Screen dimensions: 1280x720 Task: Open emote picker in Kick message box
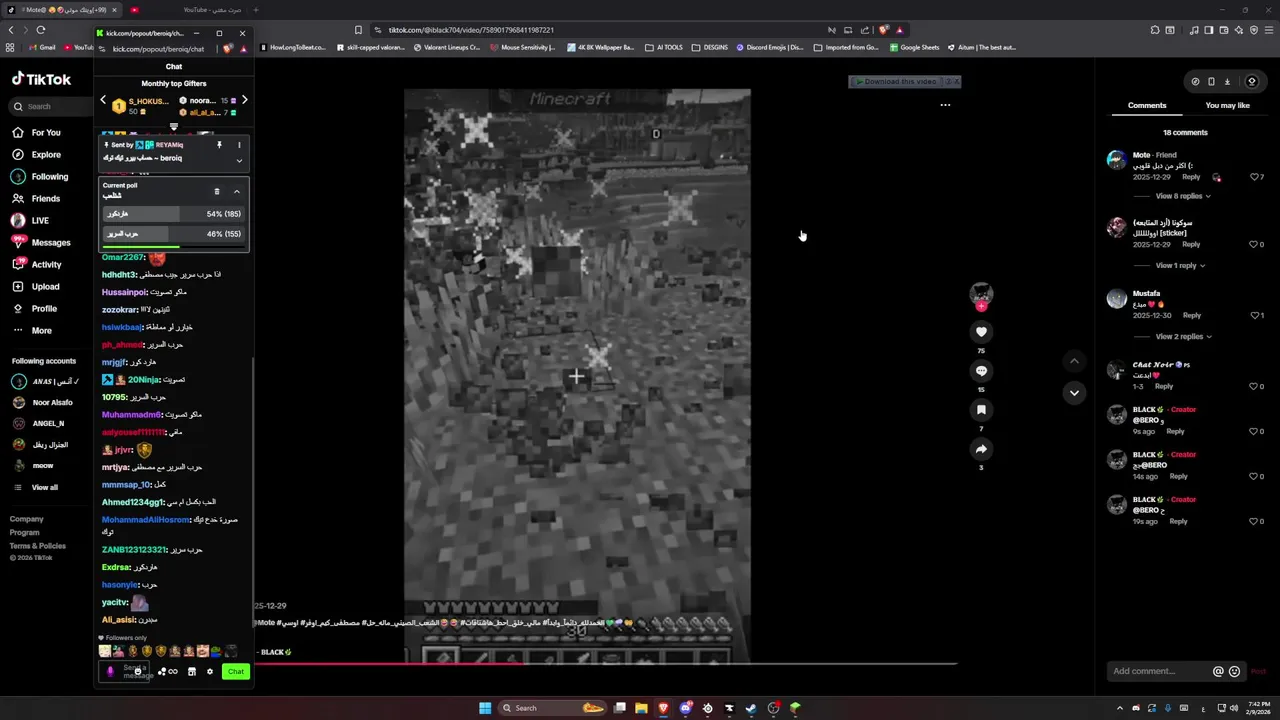(x=137, y=671)
